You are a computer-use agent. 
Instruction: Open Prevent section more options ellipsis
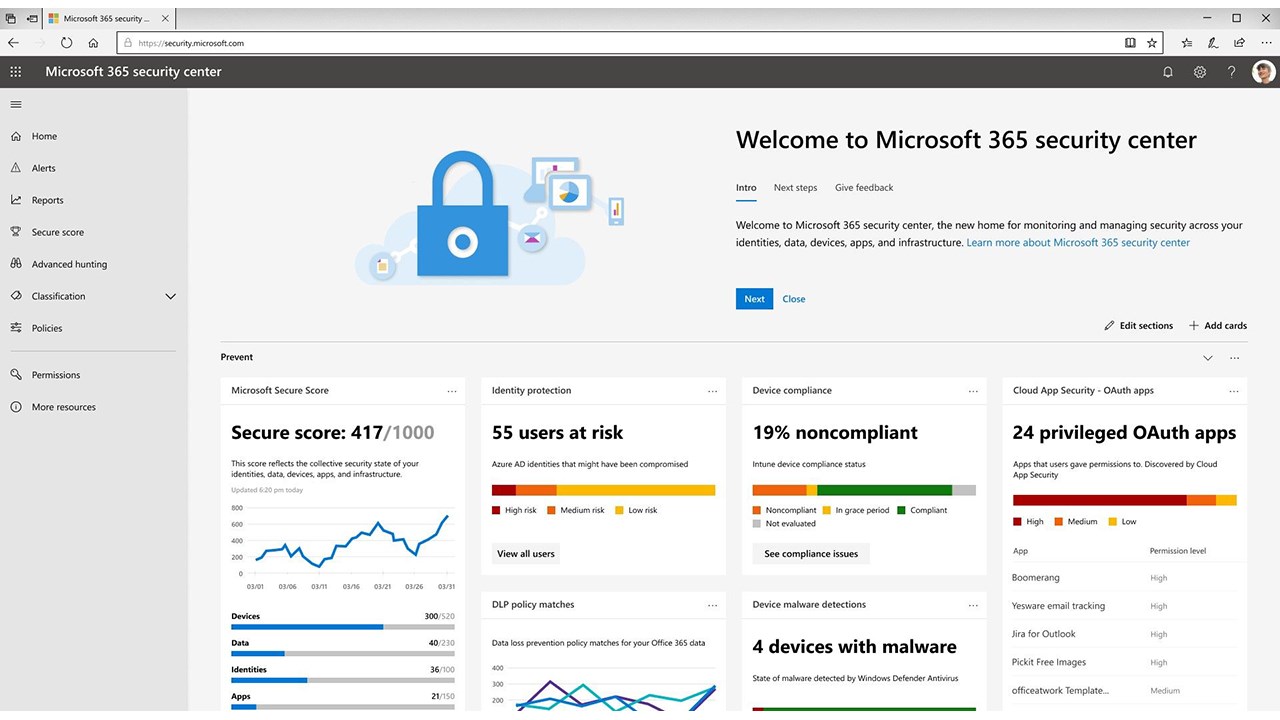point(1235,358)
